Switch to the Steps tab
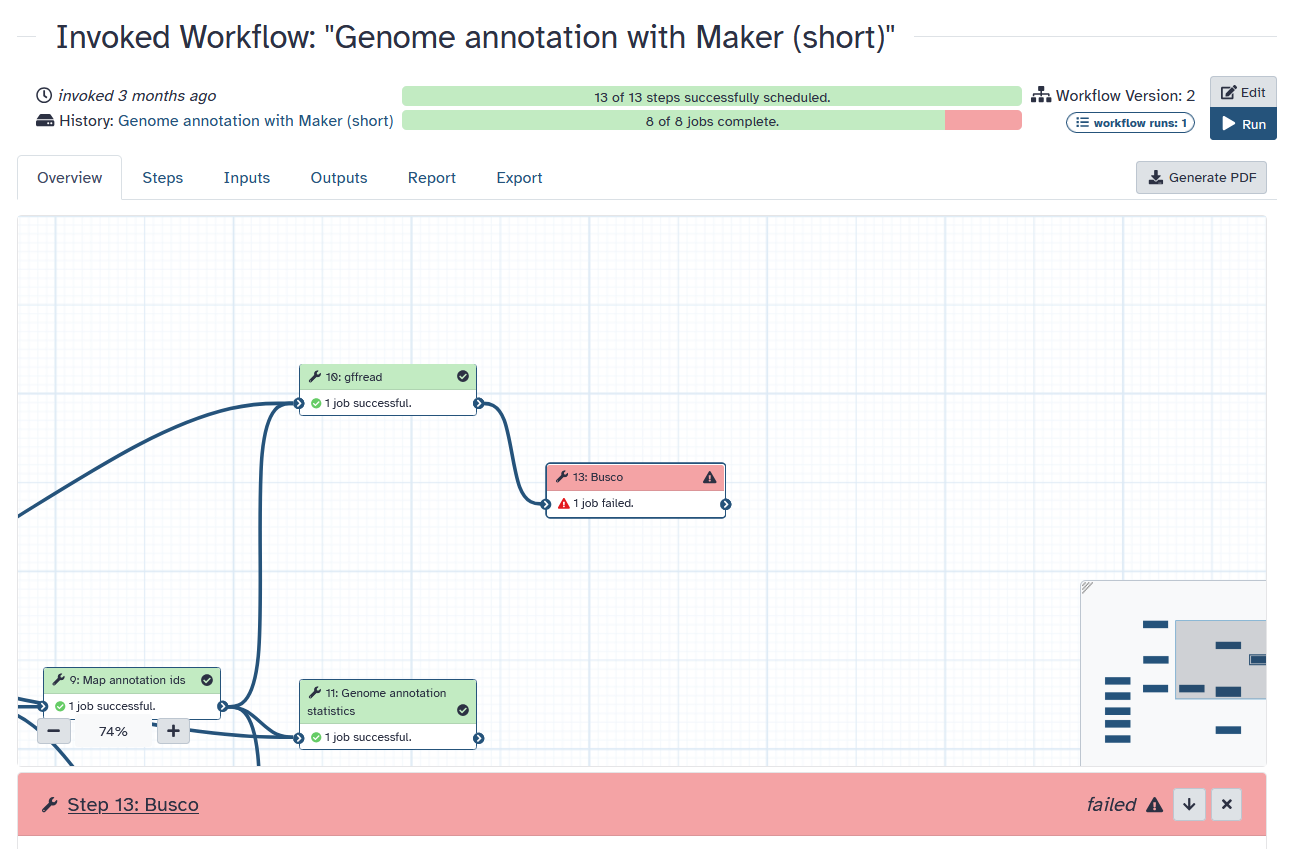The image size is (1298, 864). [x=162, y=178]
